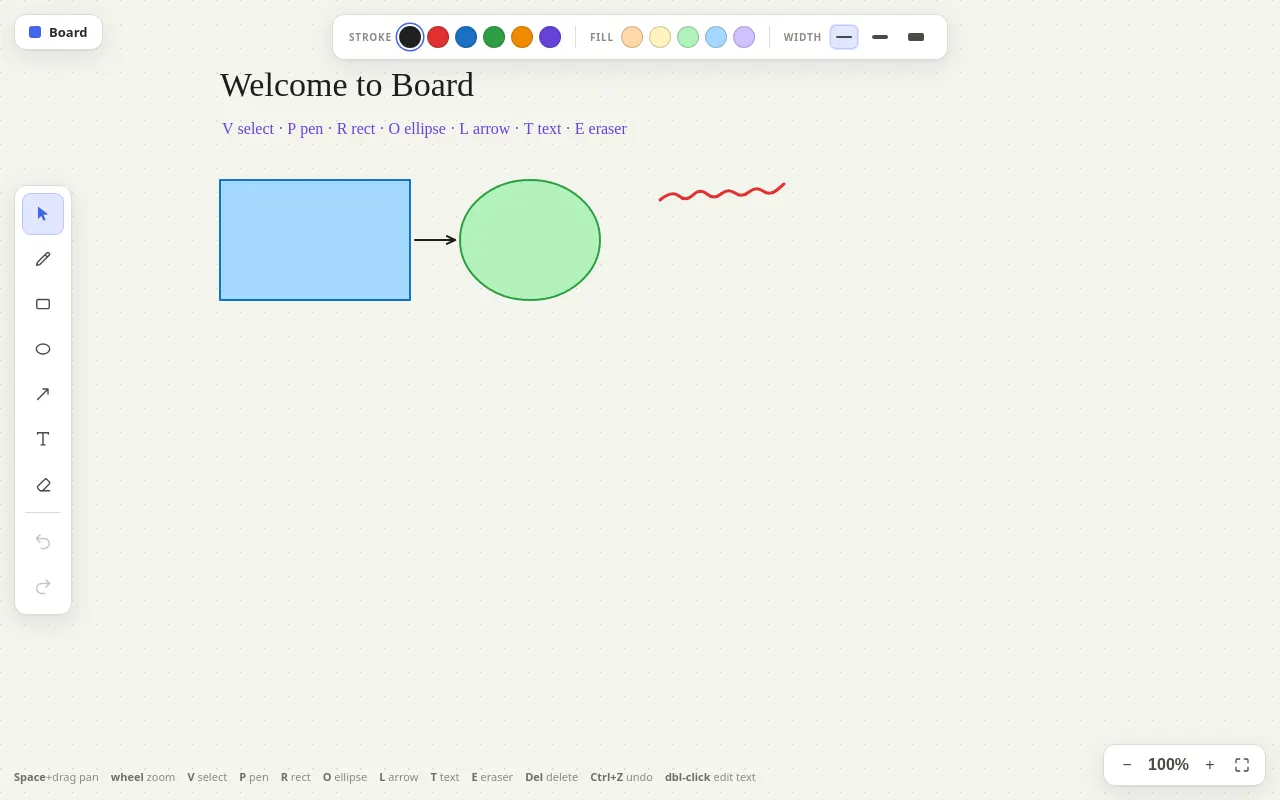
Task: Choose the pale yellow fill color
Action: [x=660, y=37]
